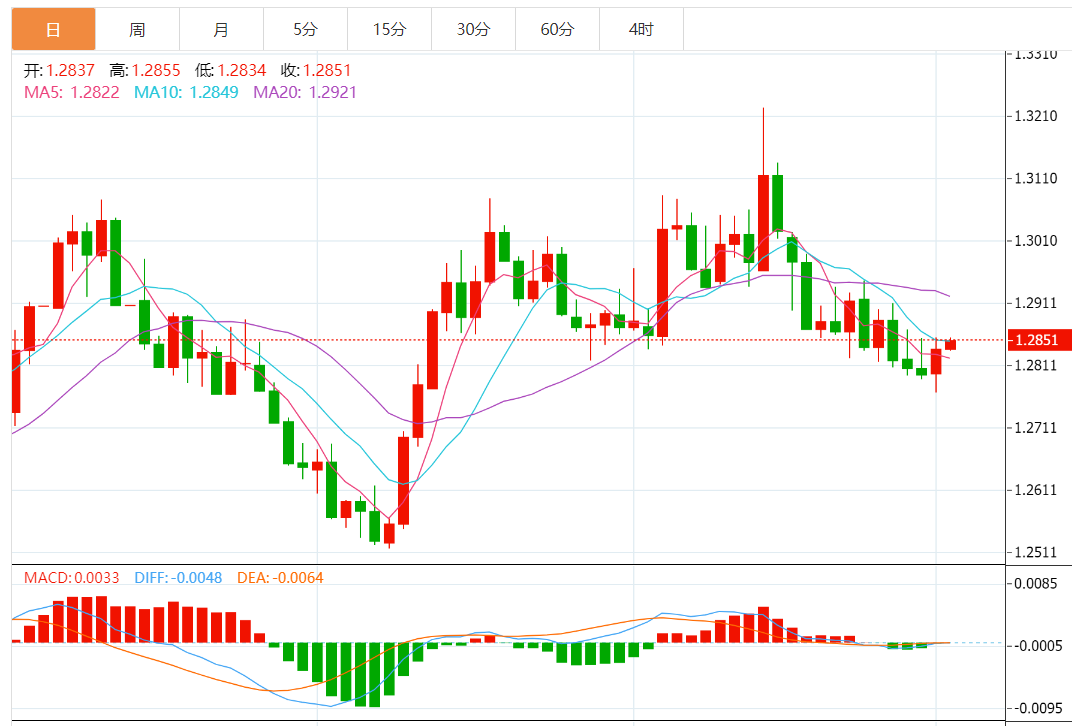
Task: Click the 1.3110 price axis label
Action: (x=1037, y=178)
